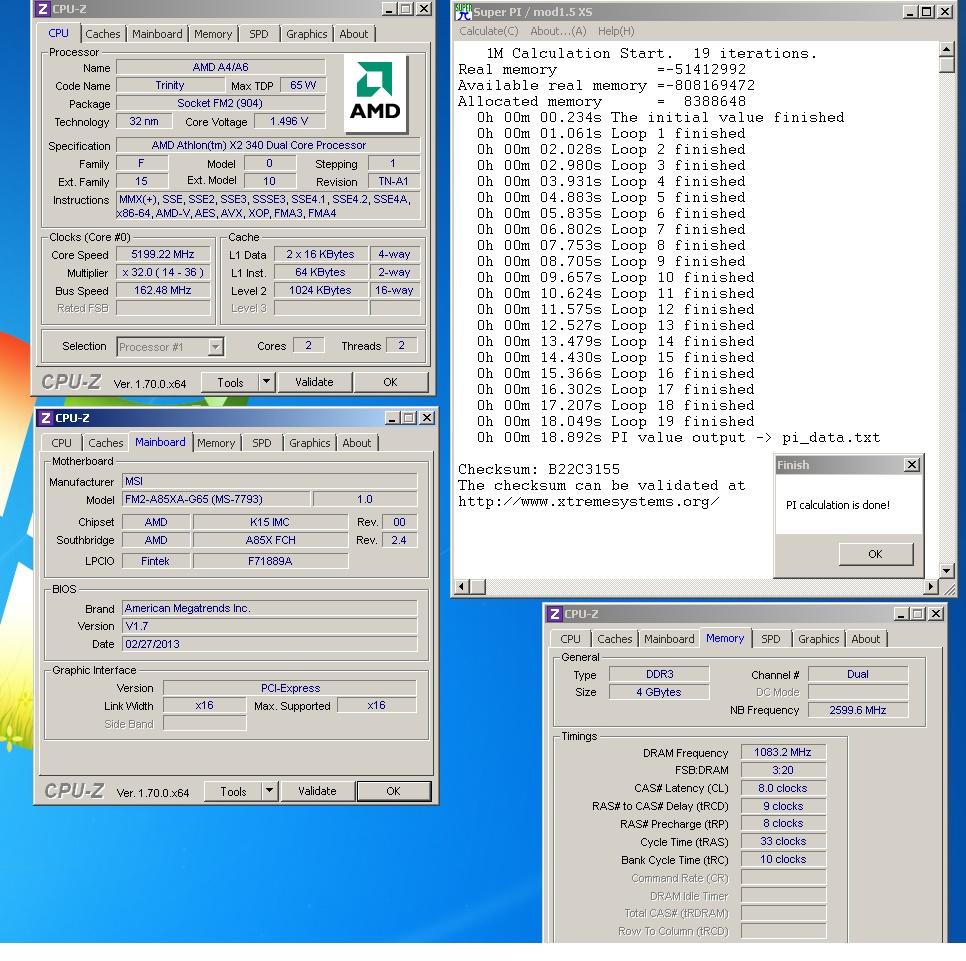Open Graphics tab in Mainboard CPU-Z window
Image resolution: width=966 pixels, height=961 pixels.
[309, 443]
